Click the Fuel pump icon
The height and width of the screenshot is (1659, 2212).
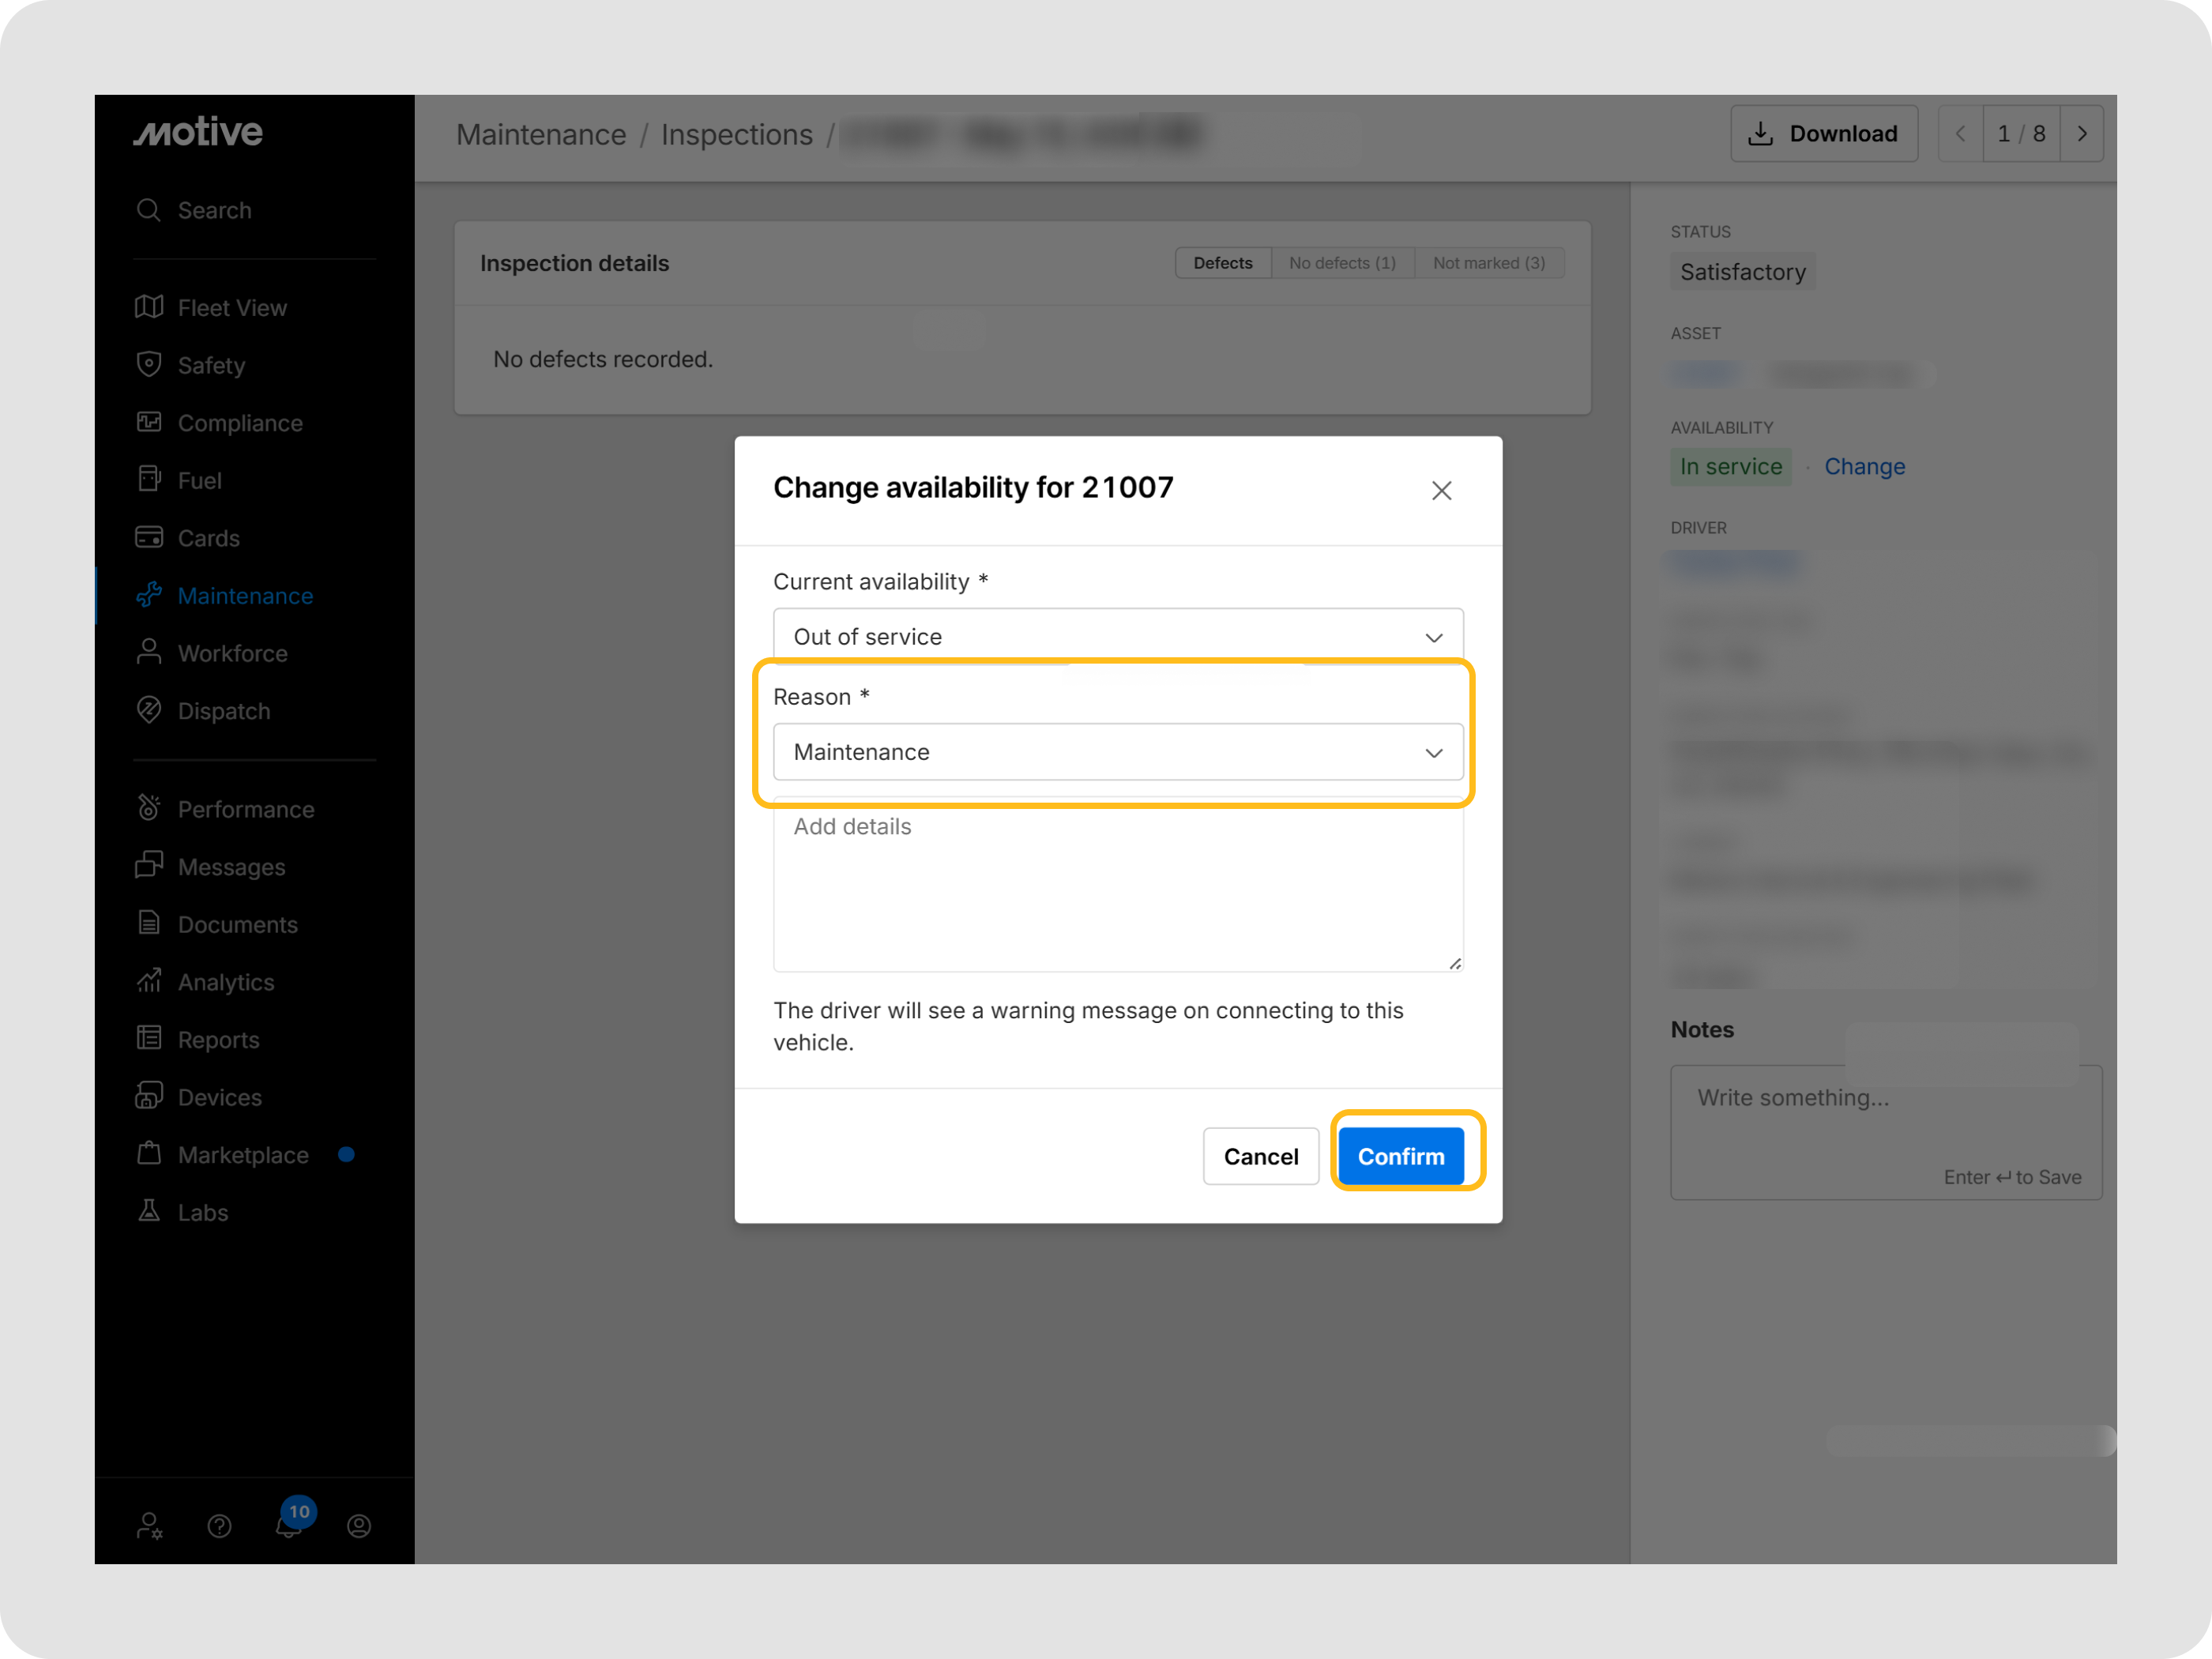149,479
